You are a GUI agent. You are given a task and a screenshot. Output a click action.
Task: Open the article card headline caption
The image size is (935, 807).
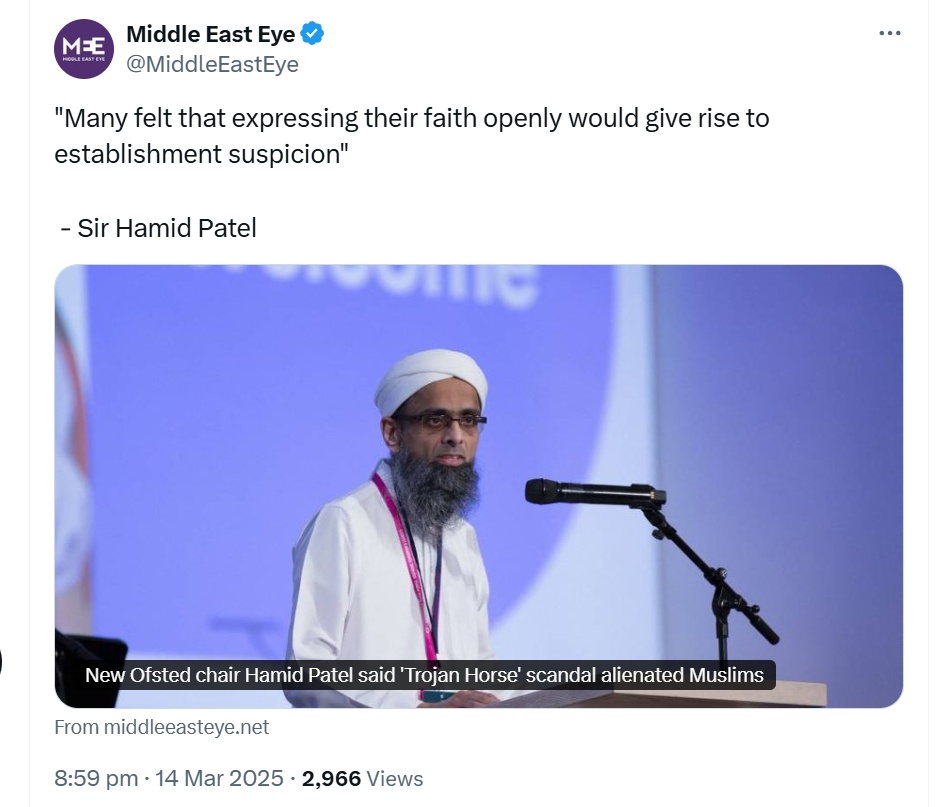tap(424, 675)
